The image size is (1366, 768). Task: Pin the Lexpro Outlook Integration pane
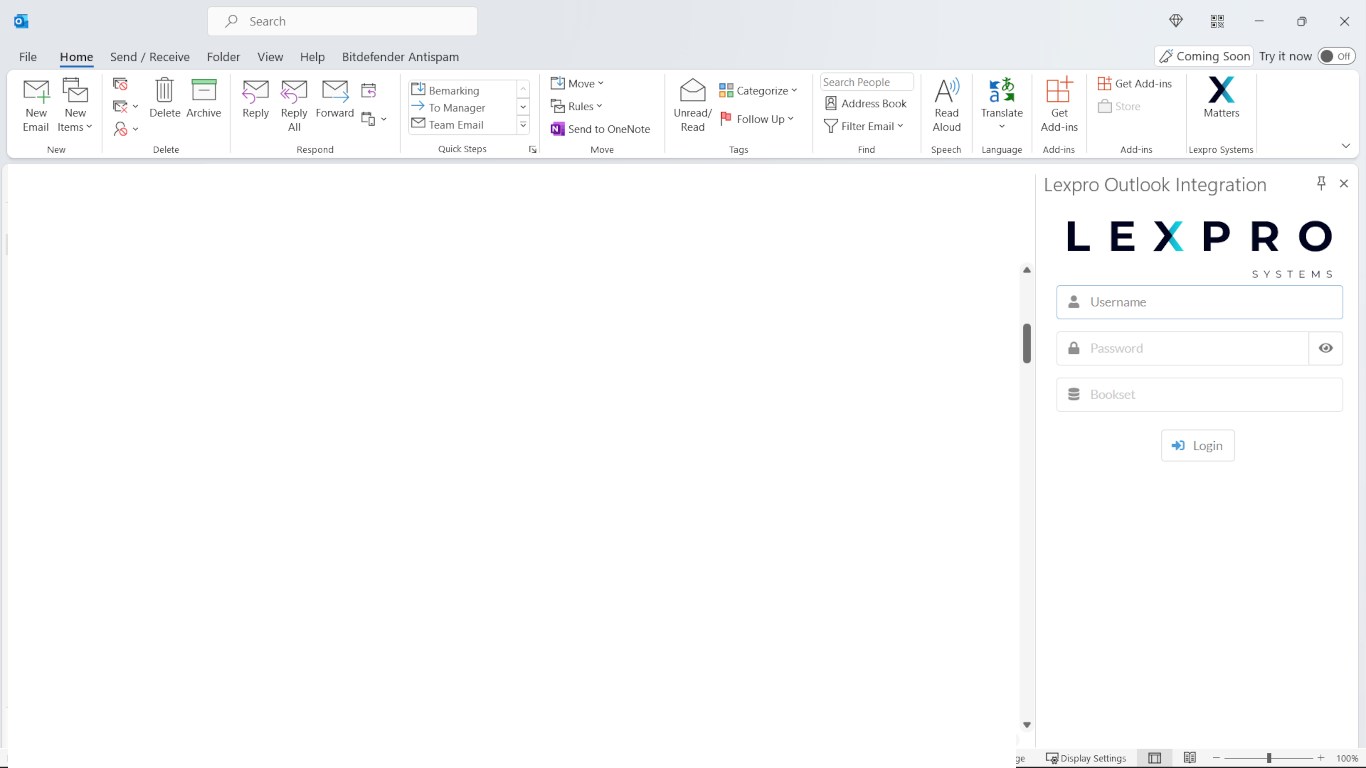click(1321, 183)
